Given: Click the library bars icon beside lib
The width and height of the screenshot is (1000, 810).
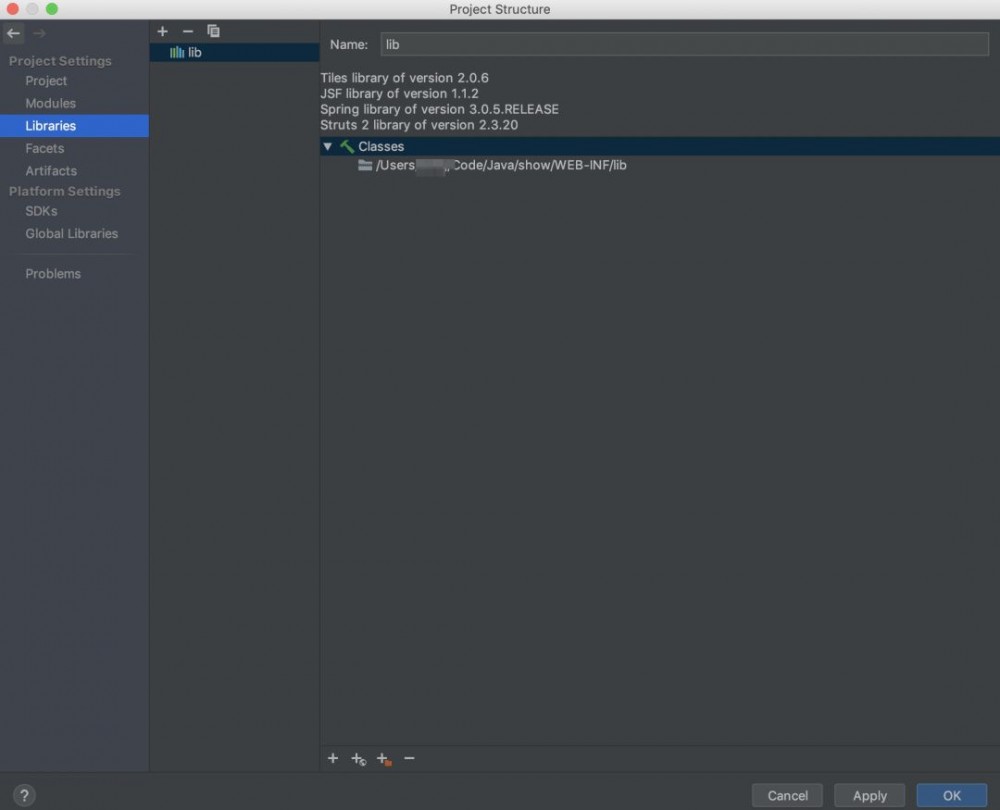Looking at the screenshot, I should click(177, 52).
